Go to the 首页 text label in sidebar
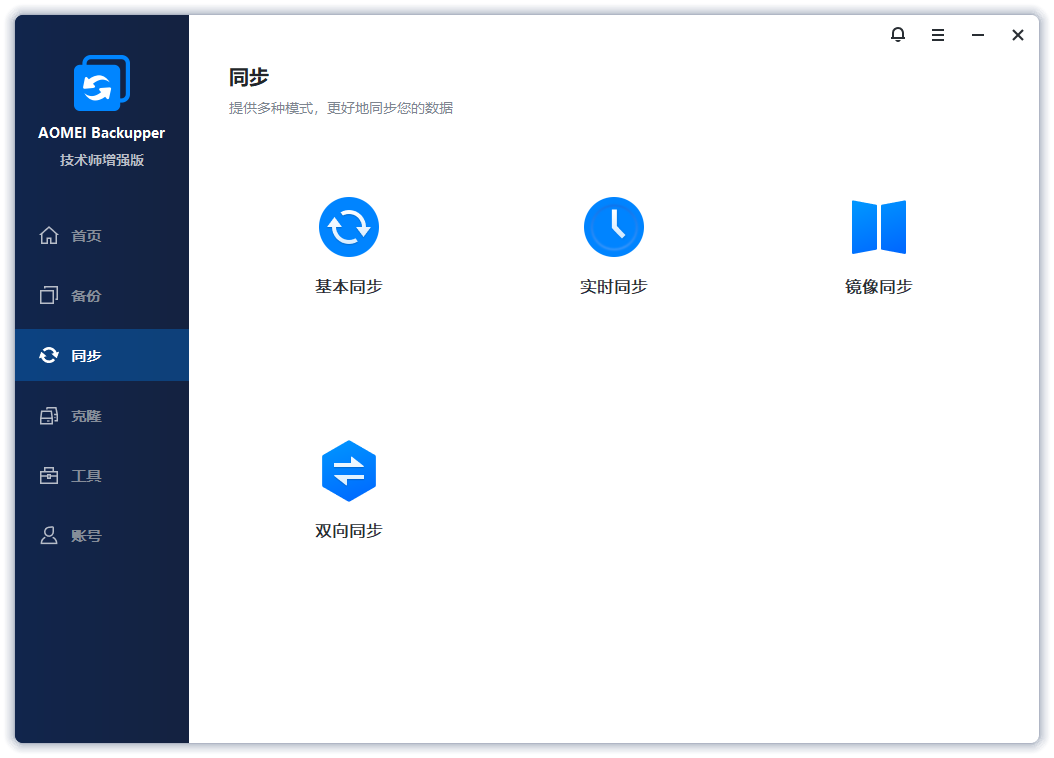This screenshot has height=758, width=1054. pyautogui.click(x=86, y=236)
